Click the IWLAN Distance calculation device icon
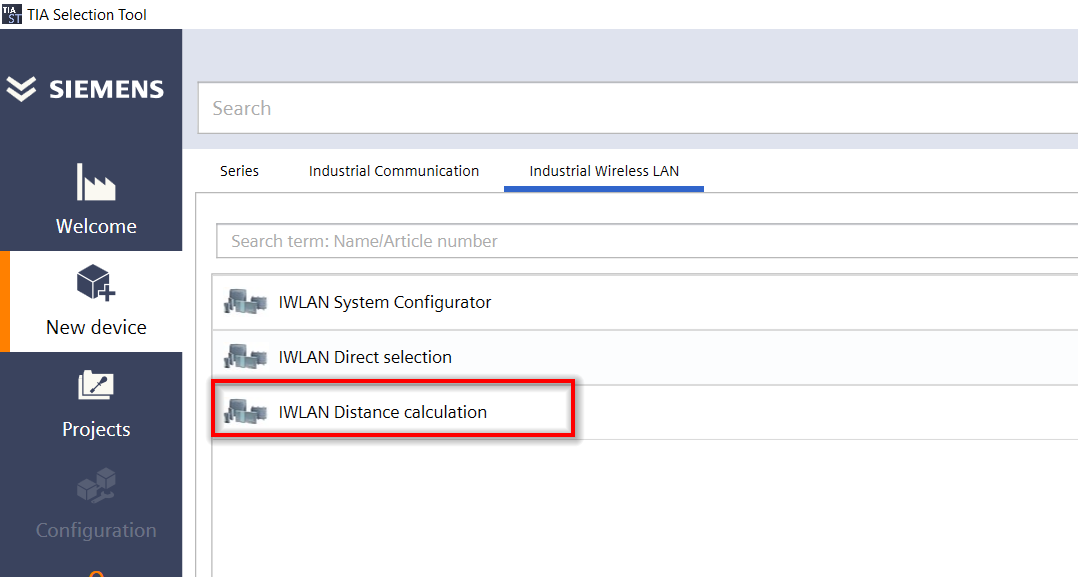Screen dimensions: 1078x577 pos(246,411)
